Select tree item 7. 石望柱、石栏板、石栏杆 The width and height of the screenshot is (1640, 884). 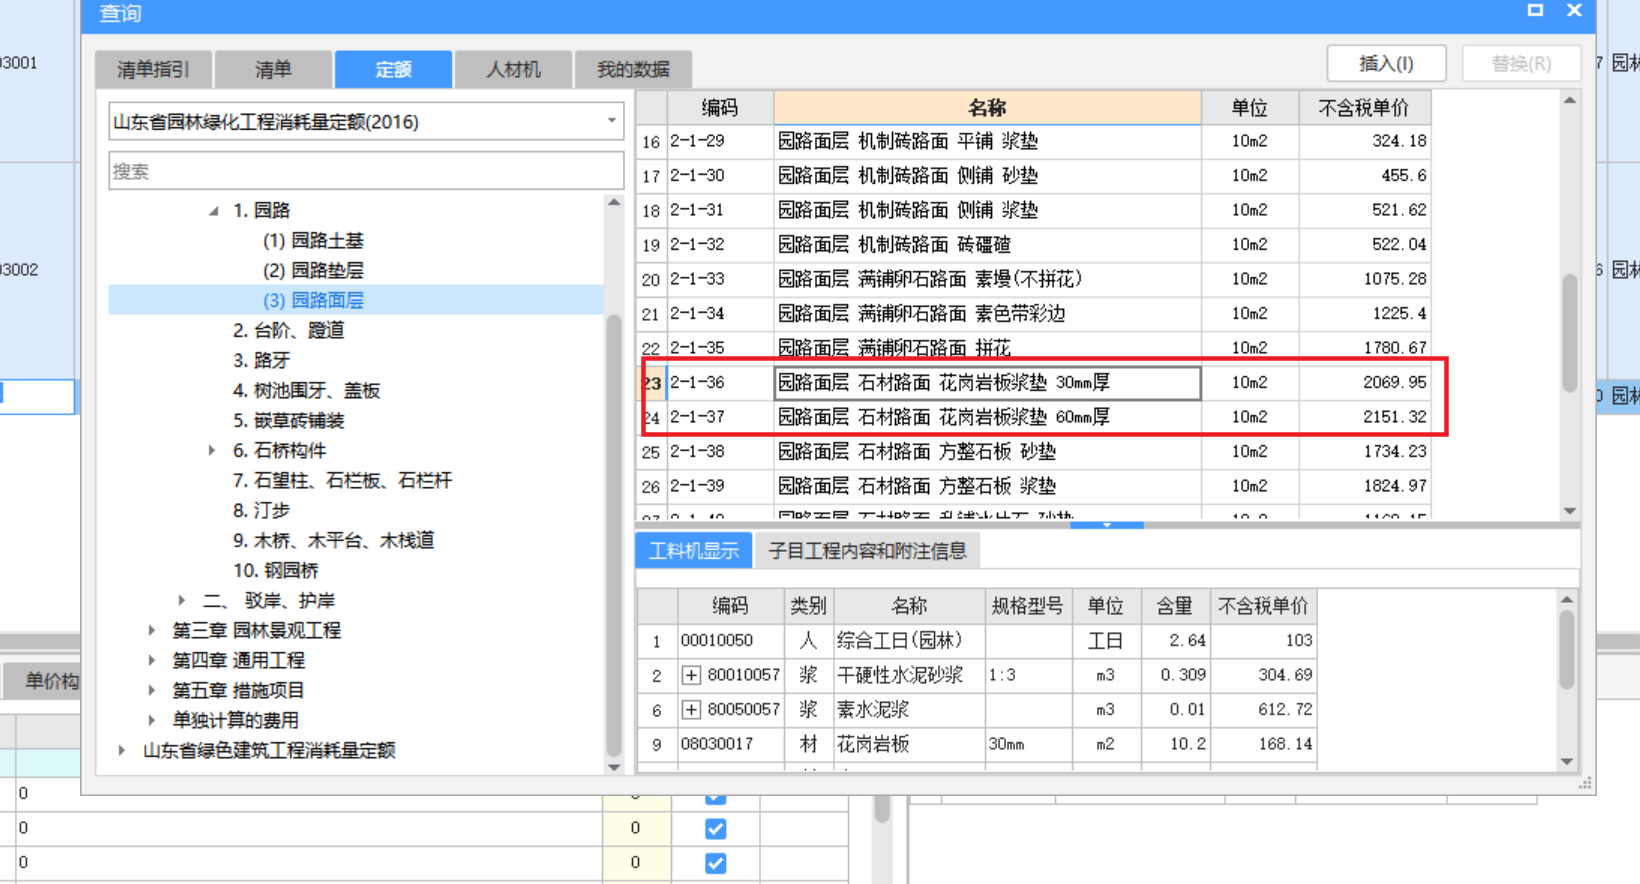pos(342,481)
